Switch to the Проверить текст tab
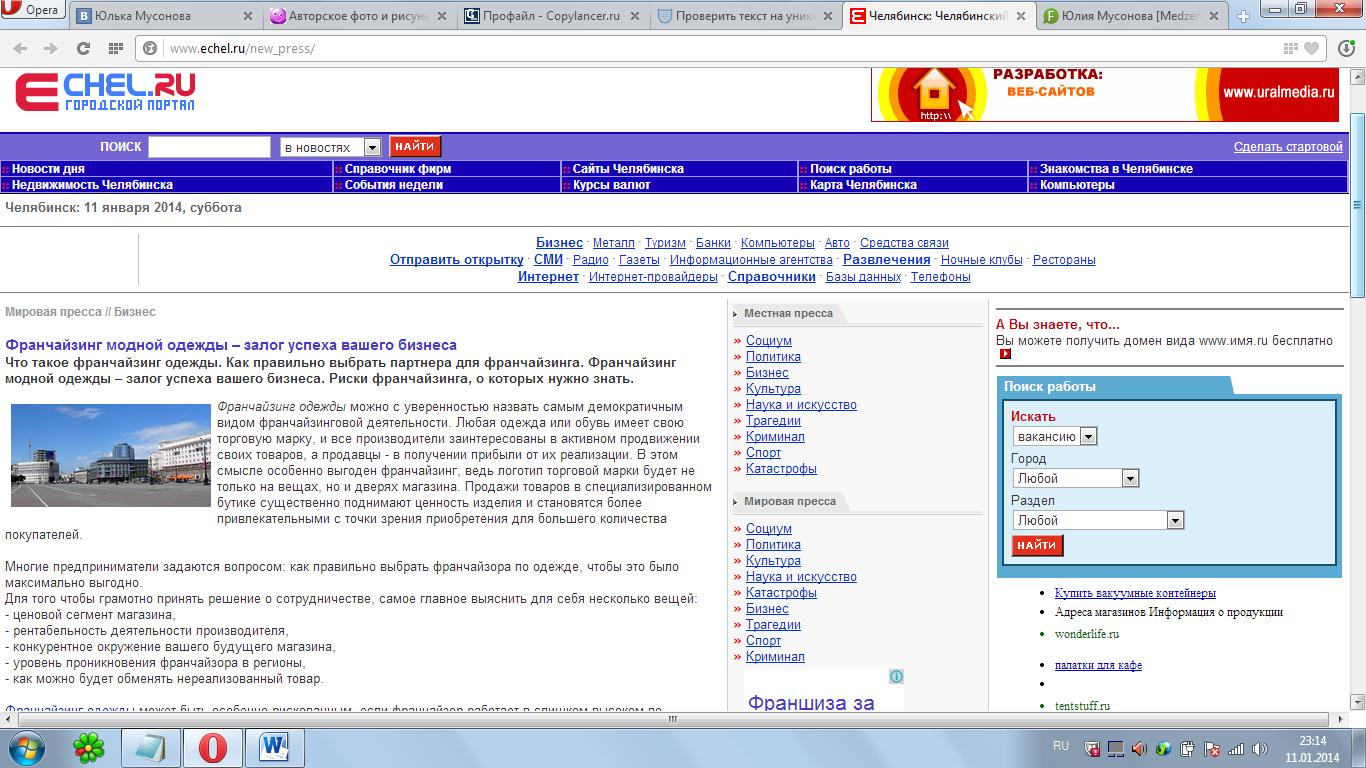Viewport: 1366px width, 768px height. tap(746, 17)
